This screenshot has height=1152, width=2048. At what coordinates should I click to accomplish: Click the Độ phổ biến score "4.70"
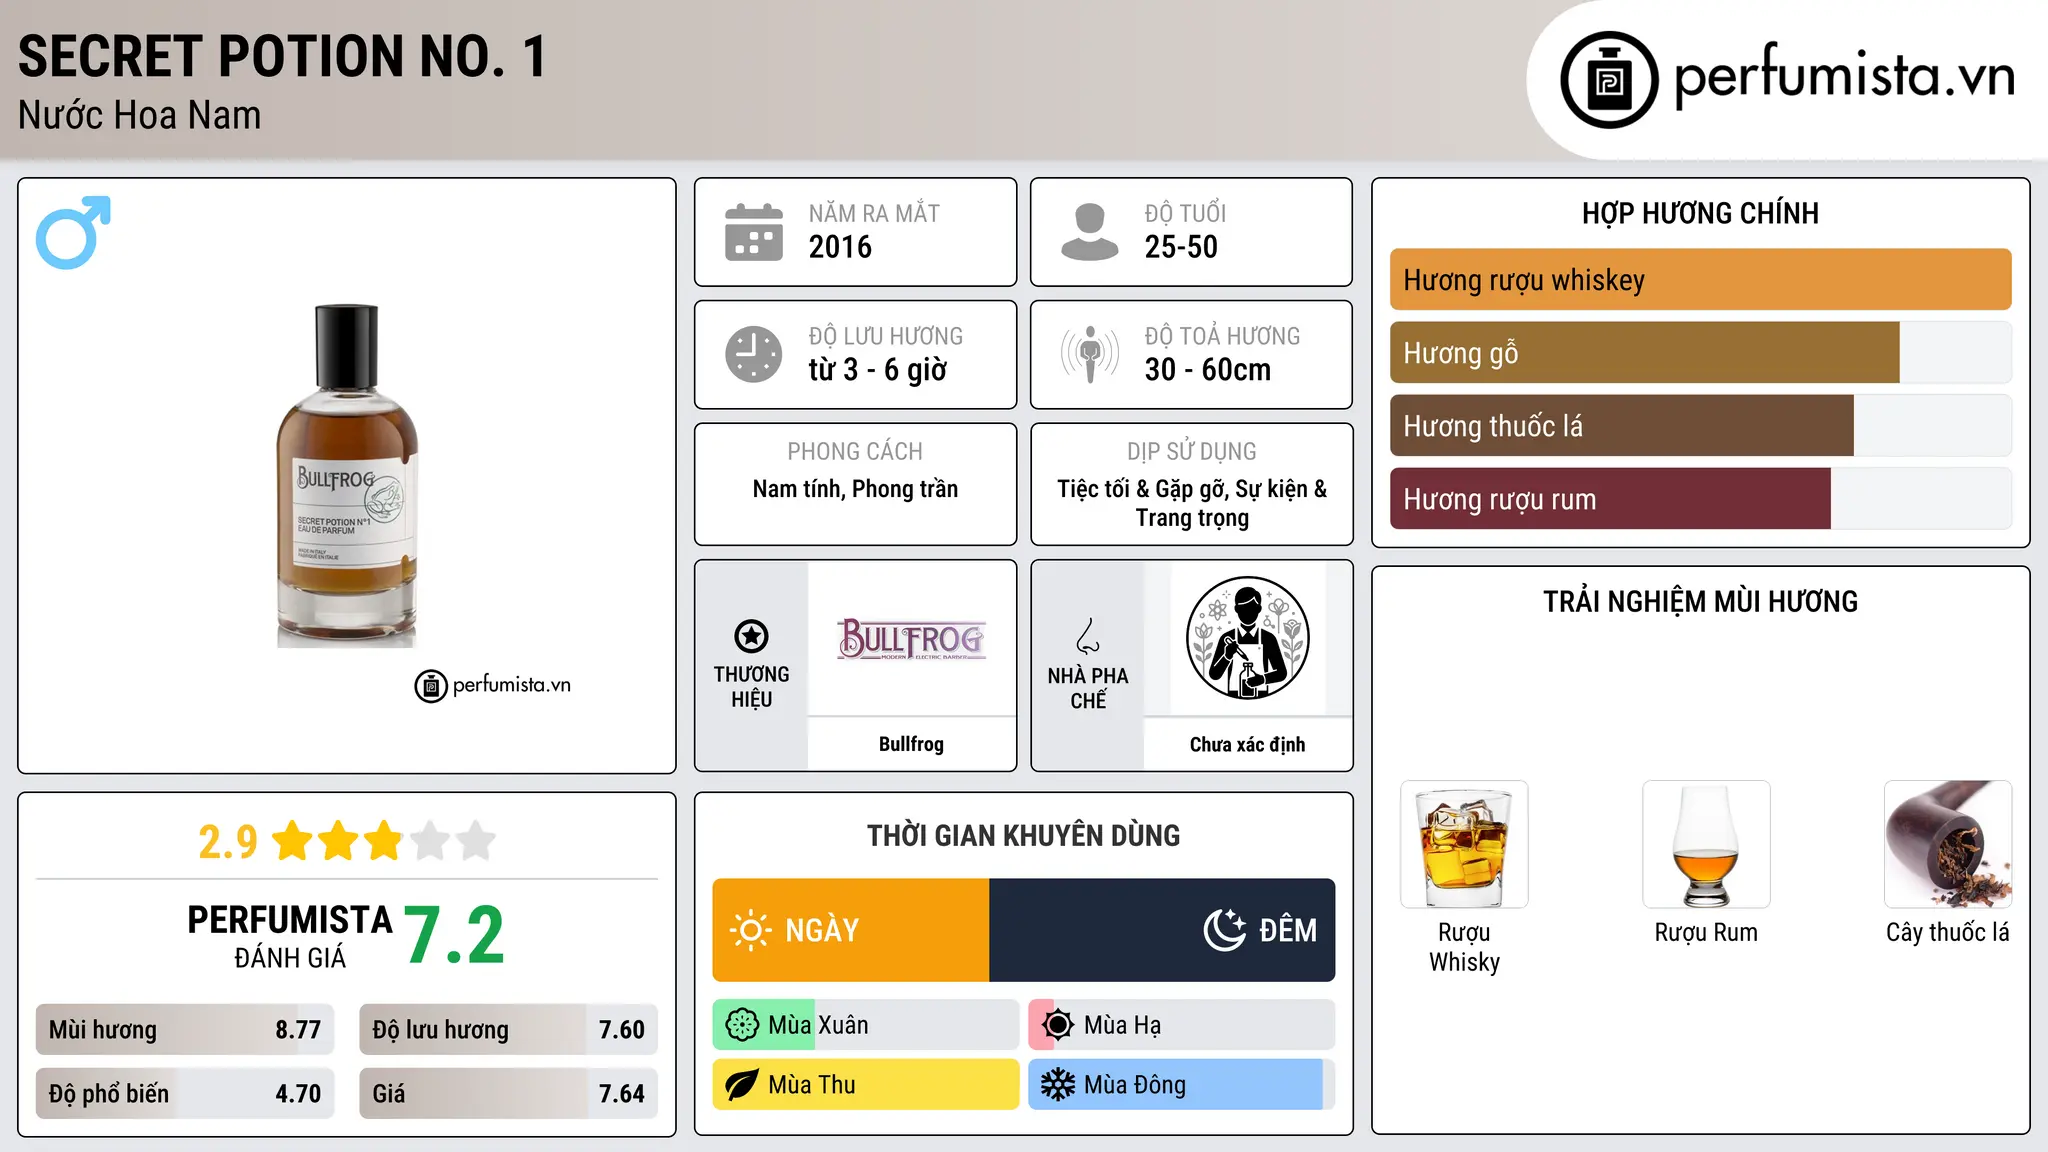tap(298, 1094)
